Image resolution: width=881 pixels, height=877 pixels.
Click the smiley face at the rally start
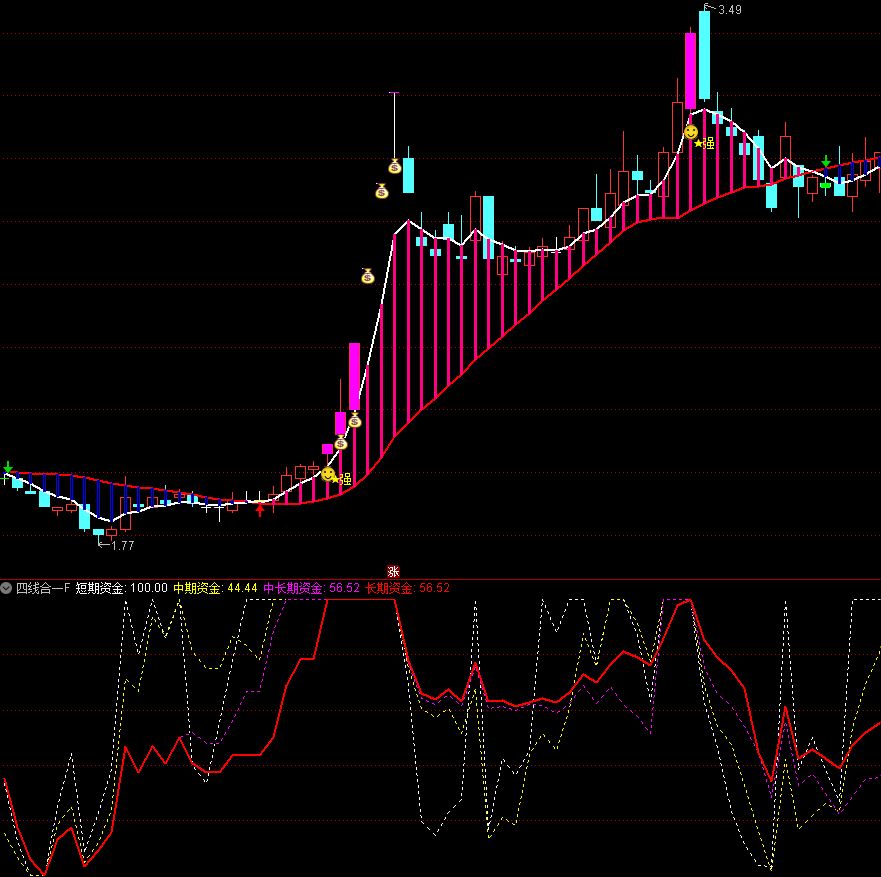pyautogui.click(x=328, y=474)
